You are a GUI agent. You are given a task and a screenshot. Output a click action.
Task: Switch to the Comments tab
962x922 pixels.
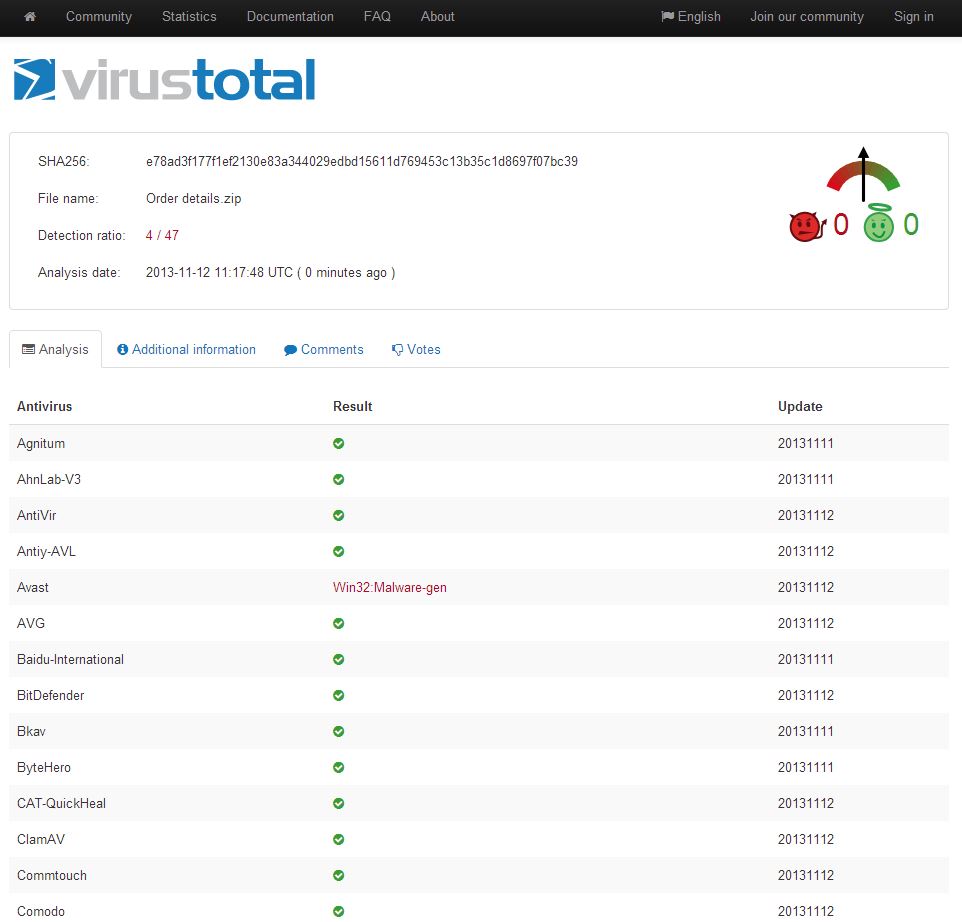323,349
